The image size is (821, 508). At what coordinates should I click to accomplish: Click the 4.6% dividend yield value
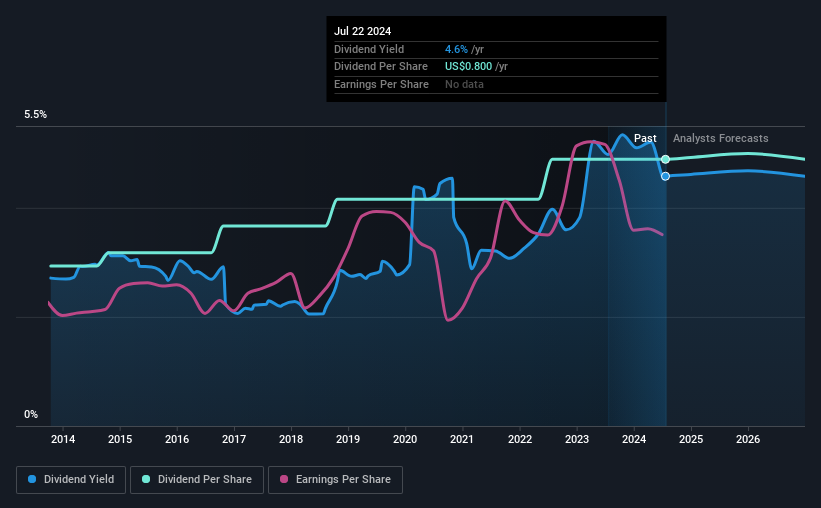(x=456, y=49)
